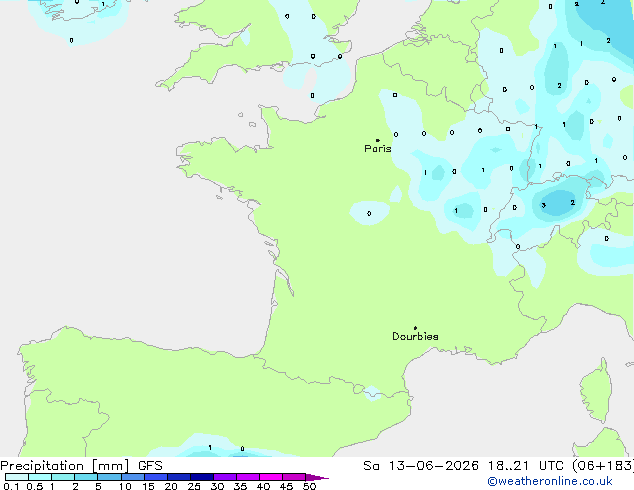Click the Dourbies location dot marker

click(415, 328)
